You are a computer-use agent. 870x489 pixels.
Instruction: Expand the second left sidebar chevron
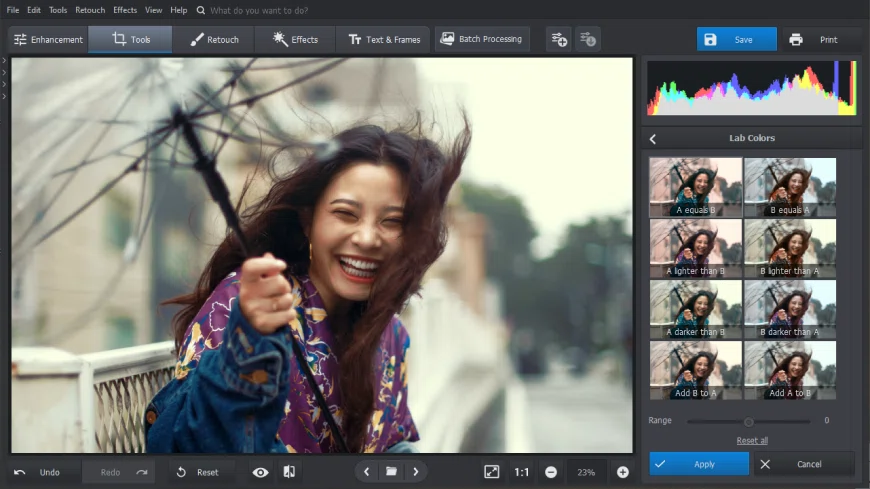tap(4, 72)
